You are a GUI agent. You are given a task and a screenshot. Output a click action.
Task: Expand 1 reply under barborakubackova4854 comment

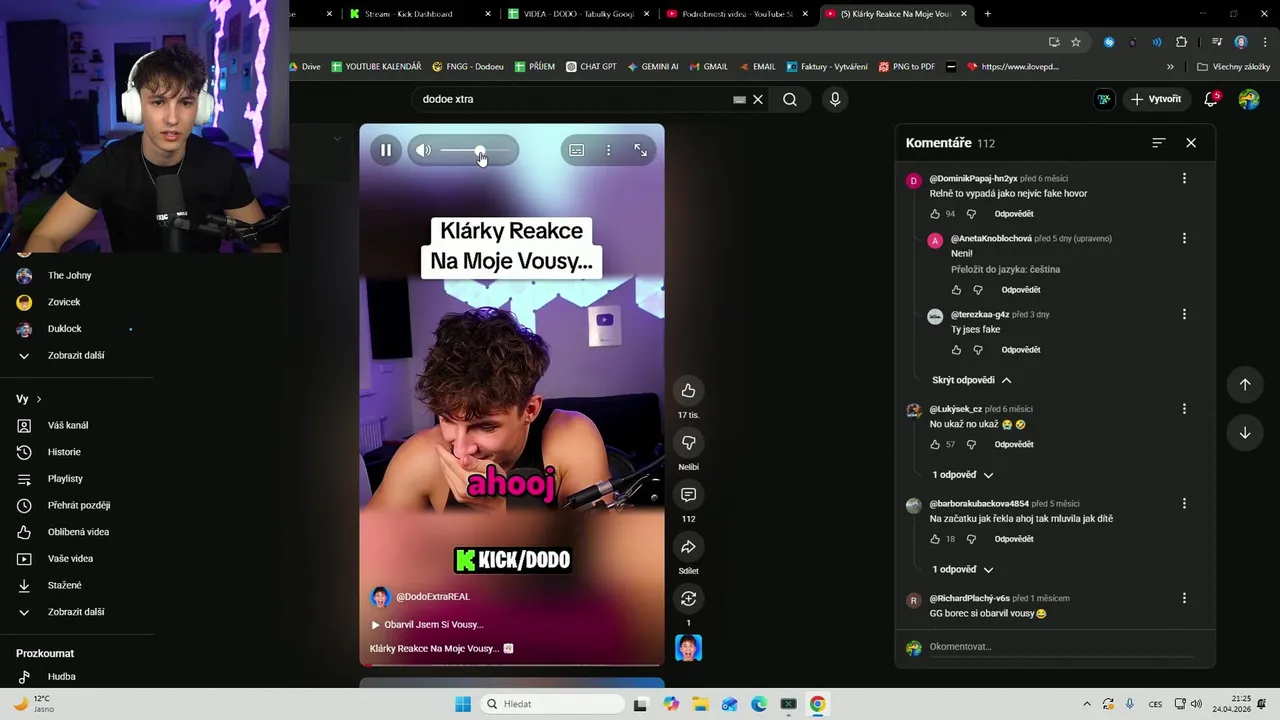[963, 569]
